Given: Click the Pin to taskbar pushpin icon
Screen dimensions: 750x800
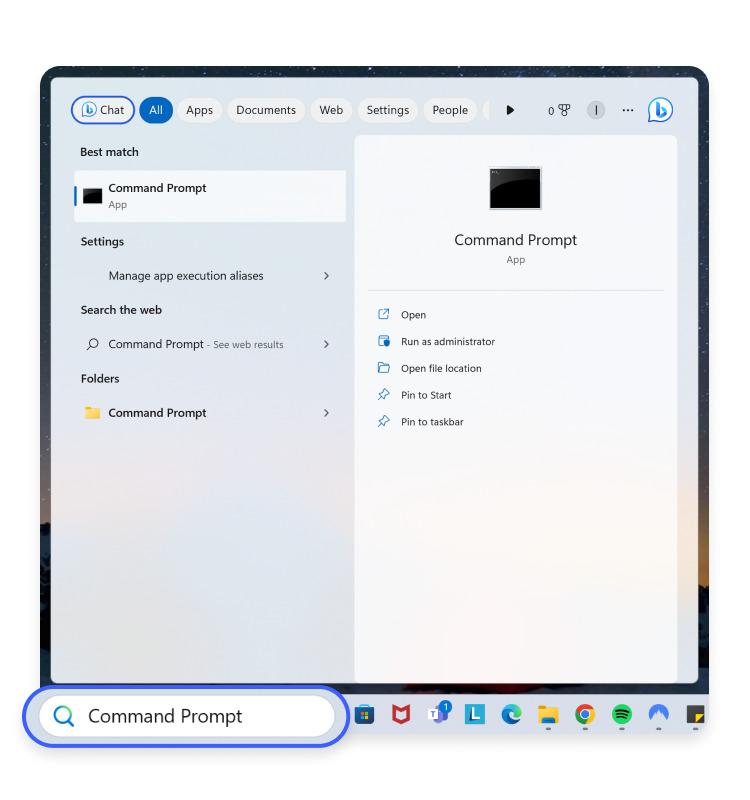Looking at the screenshot, I should coord(384,421).
